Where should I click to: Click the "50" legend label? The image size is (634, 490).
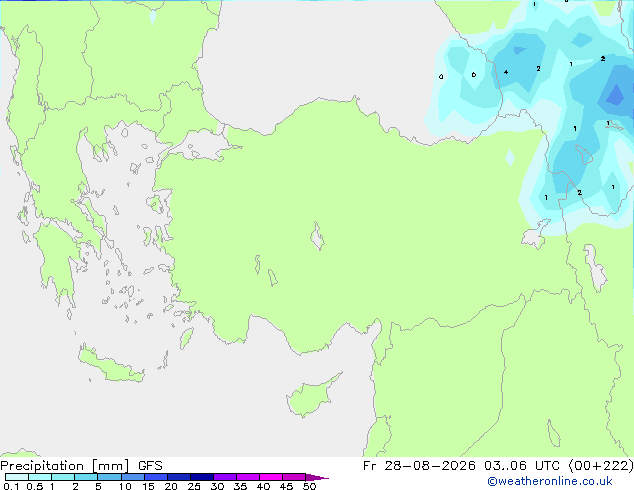click(309, 486)
